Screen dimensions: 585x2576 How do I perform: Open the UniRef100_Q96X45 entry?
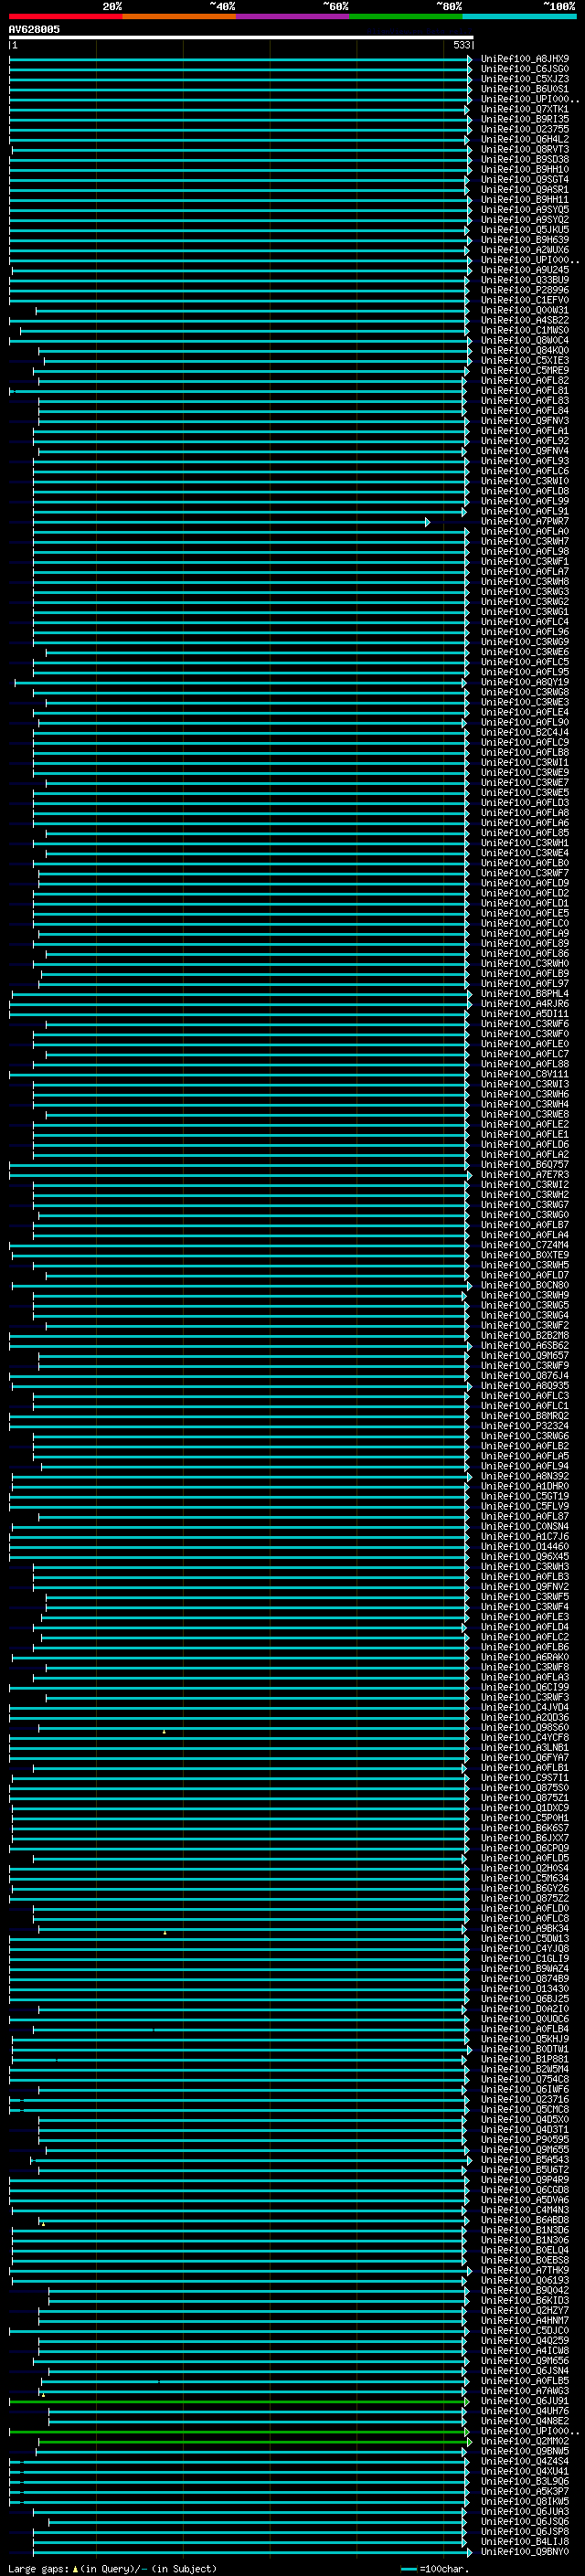point(525,1556)
